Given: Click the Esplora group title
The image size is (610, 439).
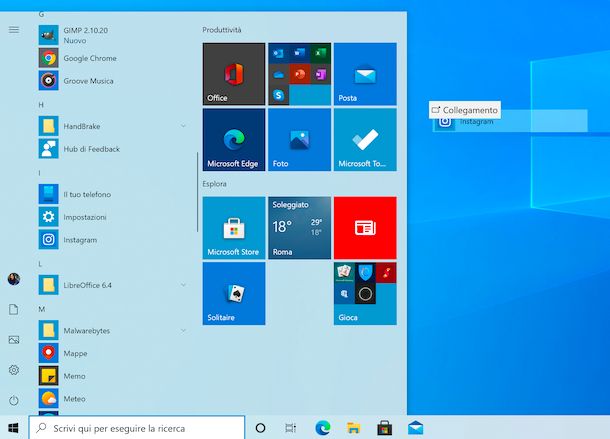Looking at the screenshot, I should coord(214,184).
